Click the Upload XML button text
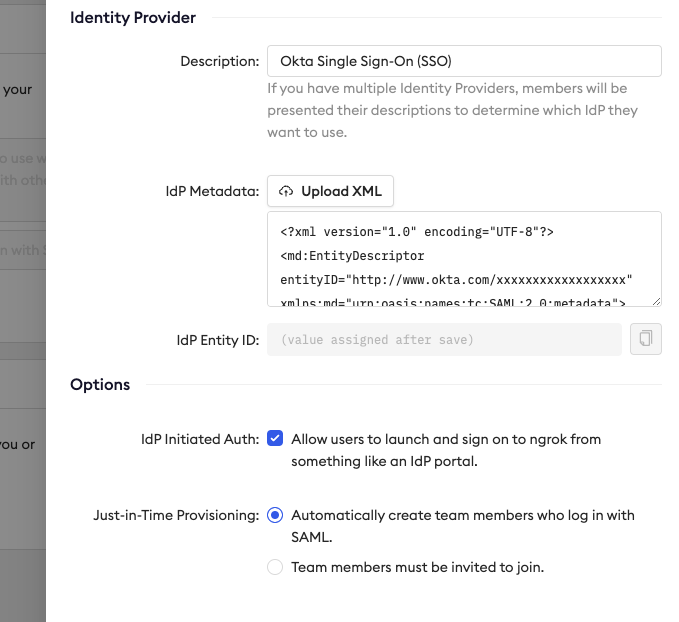Image resolution: width=679 pixels, height=622 pixels. pyautogui.click(x=341, y=191)
